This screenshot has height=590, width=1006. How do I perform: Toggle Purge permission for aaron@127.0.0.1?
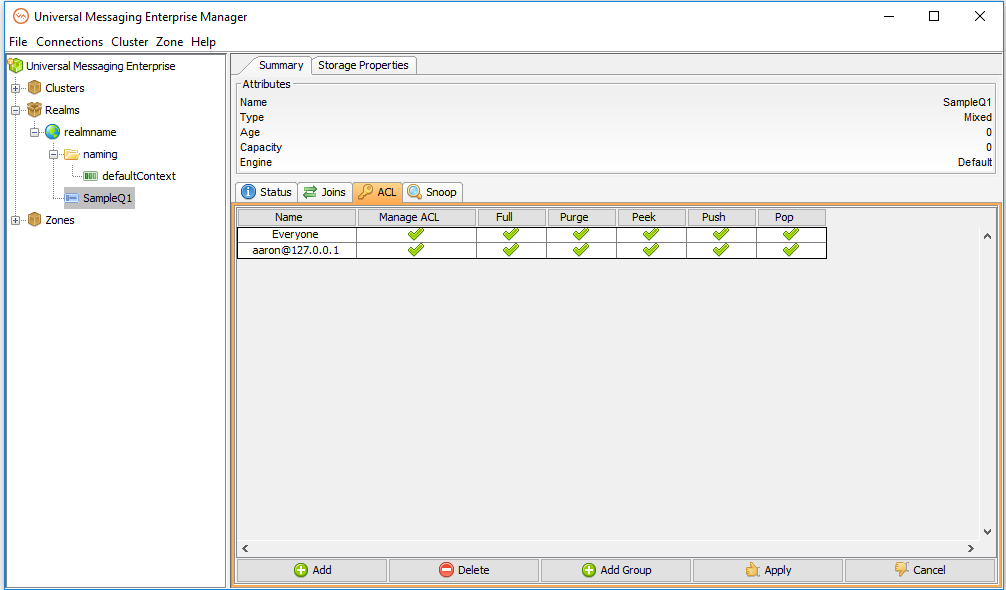pos(581,250)
